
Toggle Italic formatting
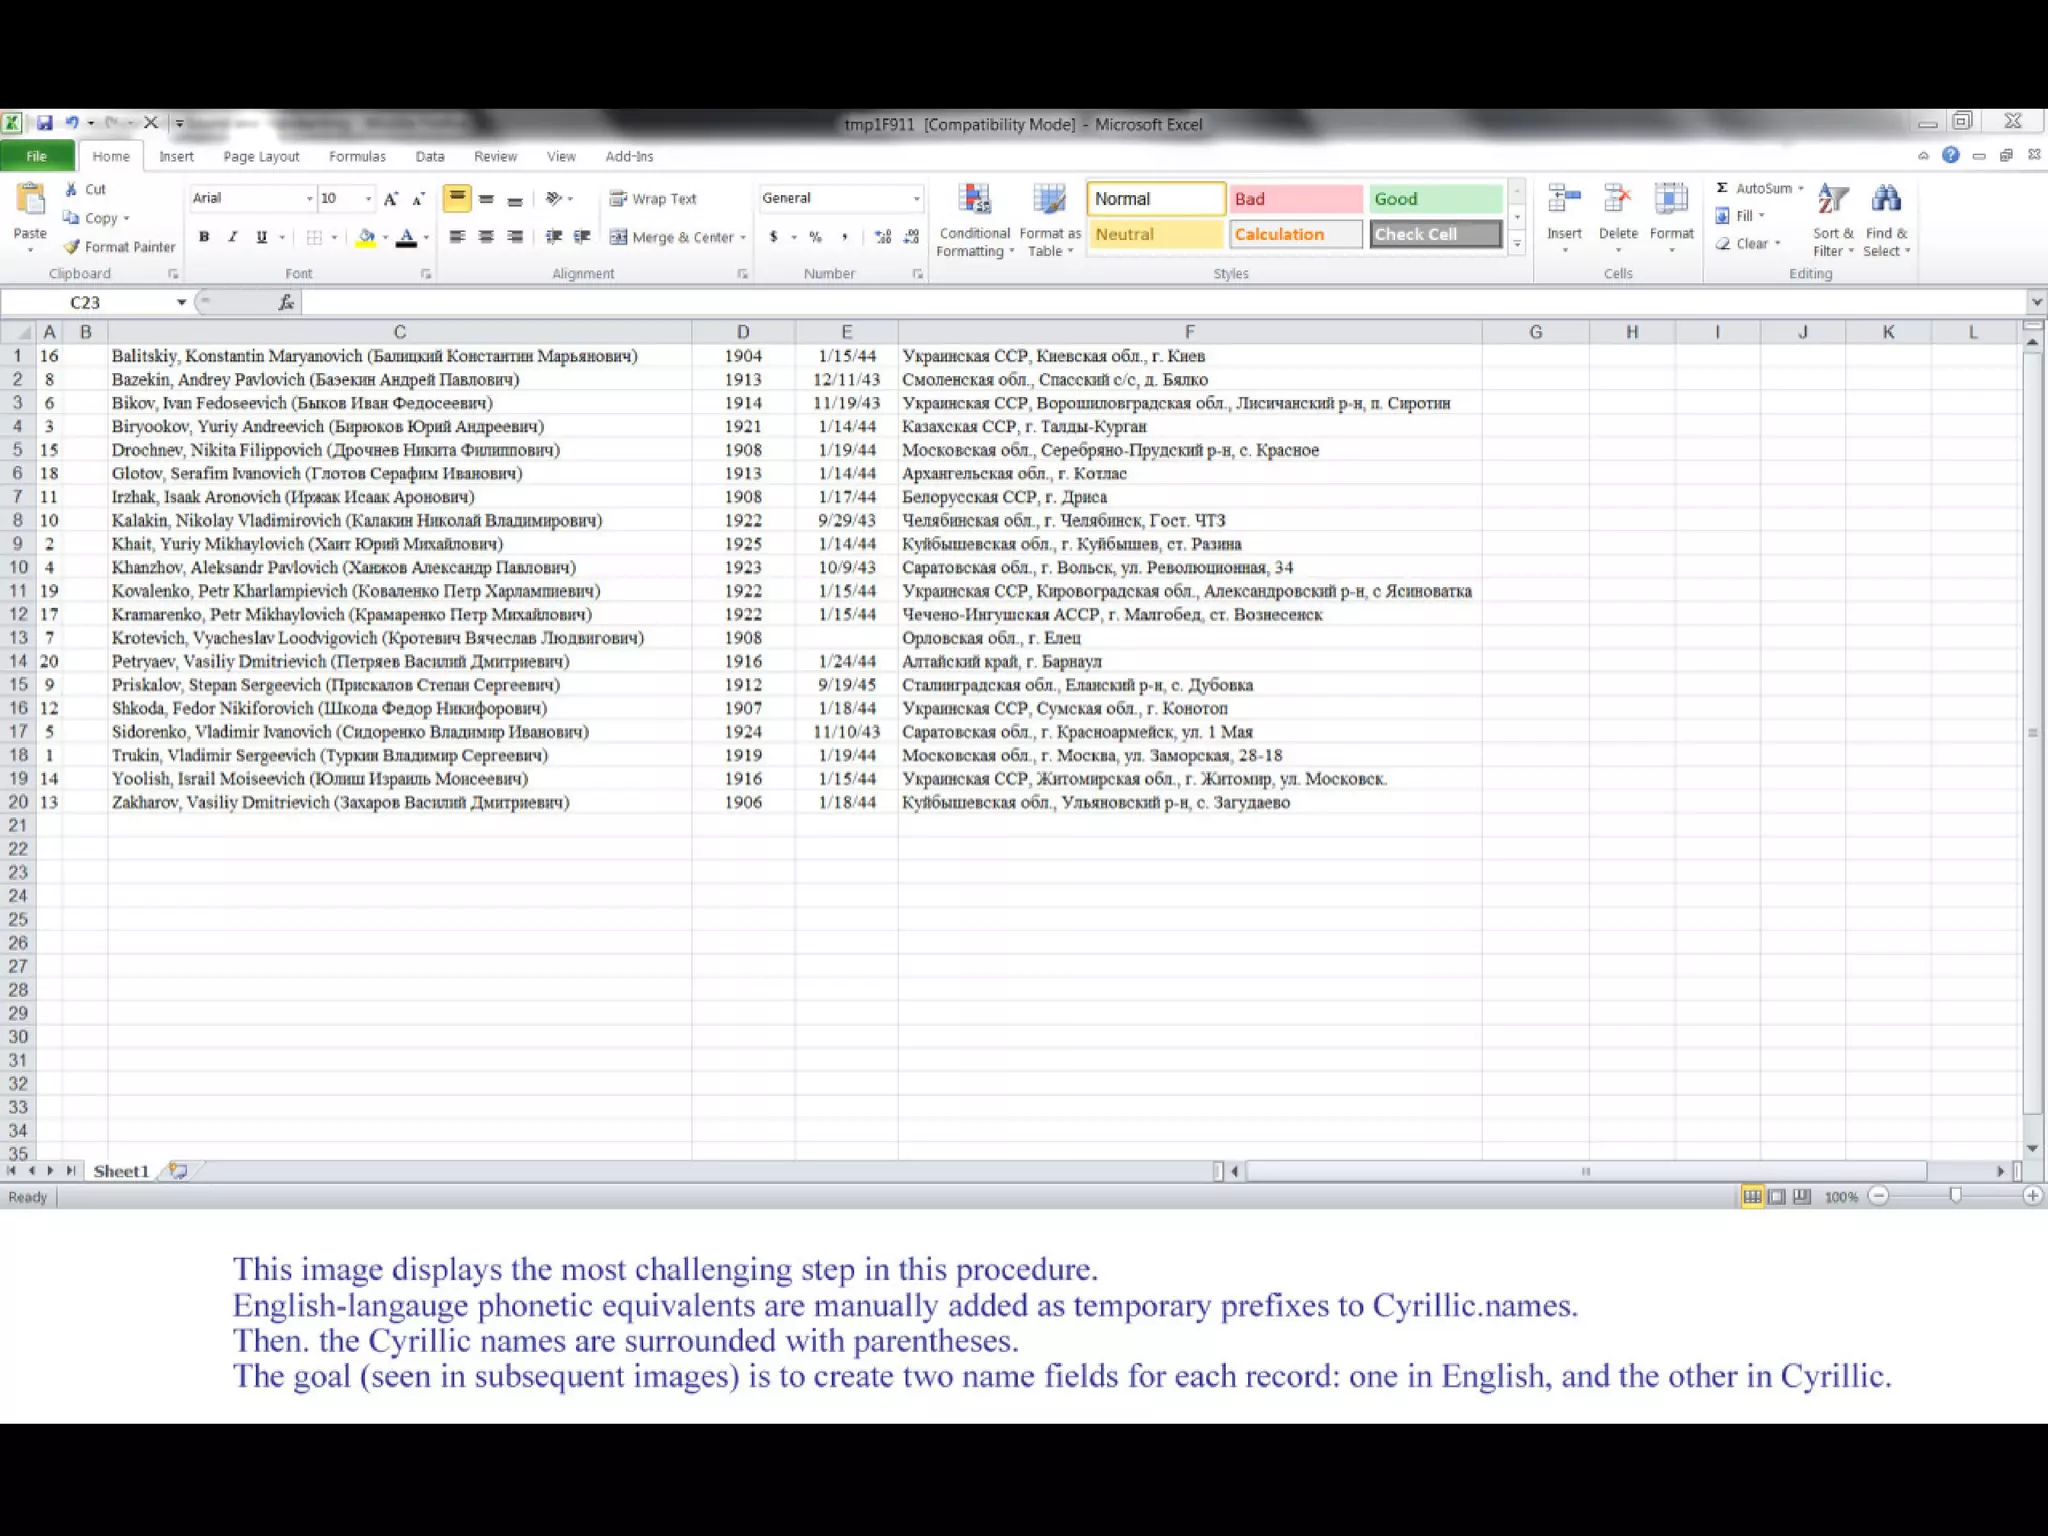[x=232, y=237]
